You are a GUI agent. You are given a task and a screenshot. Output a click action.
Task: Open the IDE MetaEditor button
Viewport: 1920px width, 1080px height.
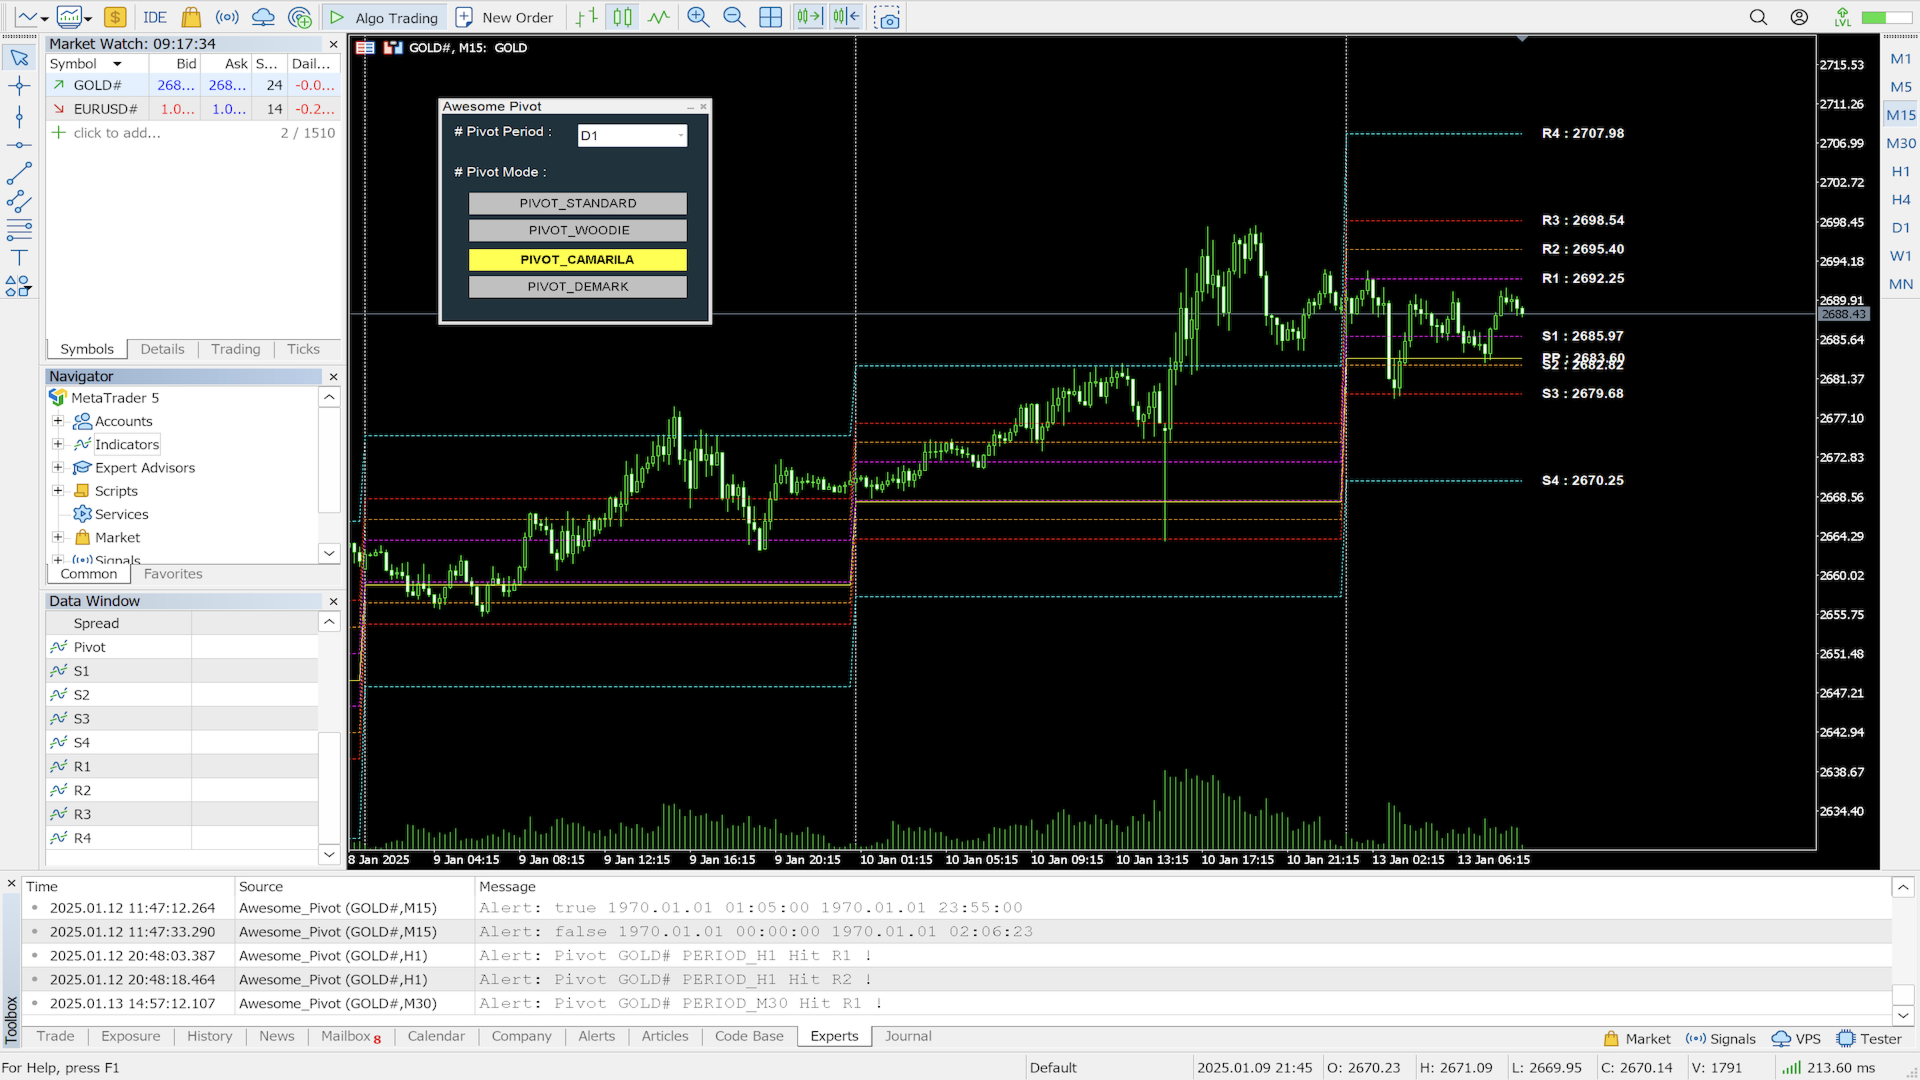[154, 17]
